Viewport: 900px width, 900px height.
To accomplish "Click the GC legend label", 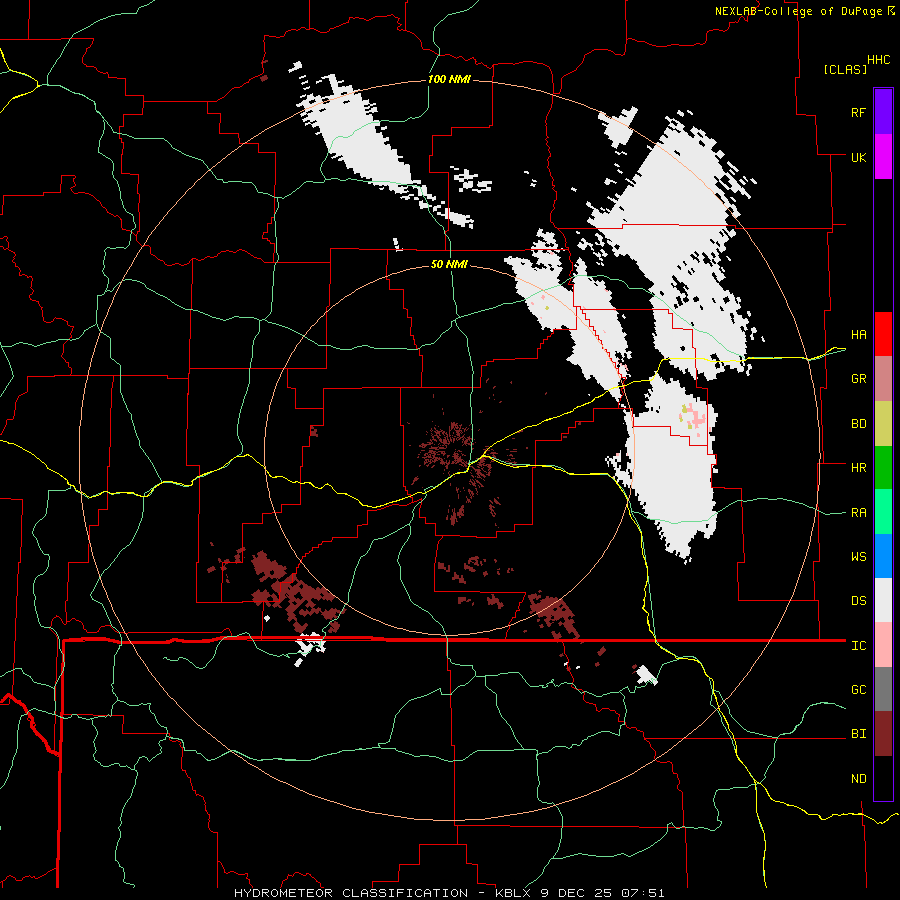I will (x=858, y=690).
